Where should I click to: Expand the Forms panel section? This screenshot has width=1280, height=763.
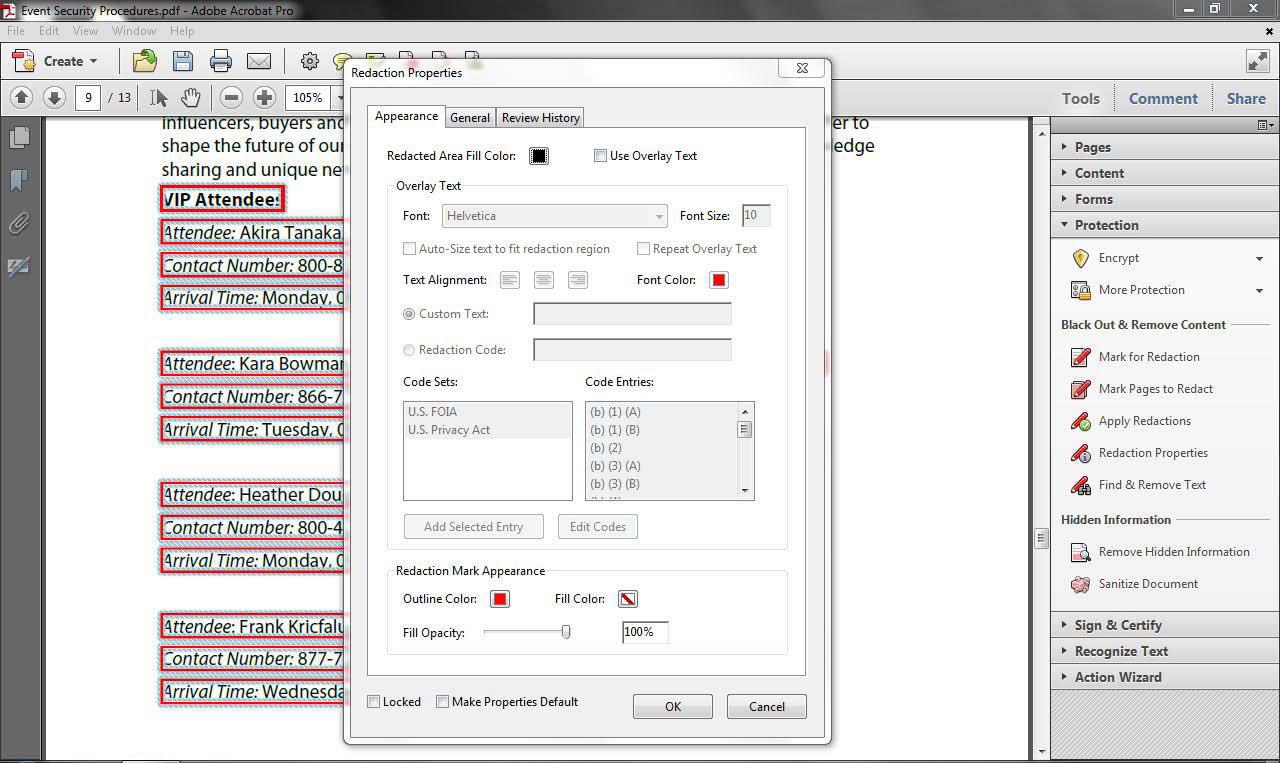(x=1165, y=199)
